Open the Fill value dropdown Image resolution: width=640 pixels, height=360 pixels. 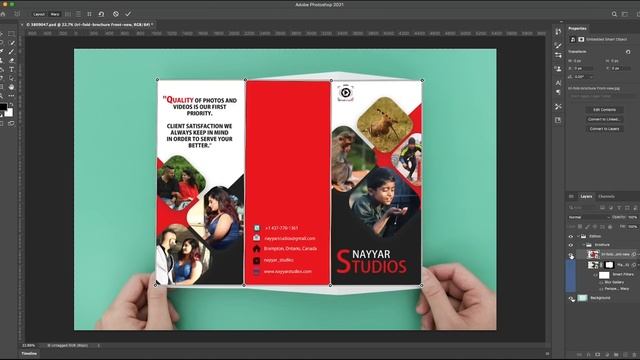pyautogui.click(x=633, y=227)
